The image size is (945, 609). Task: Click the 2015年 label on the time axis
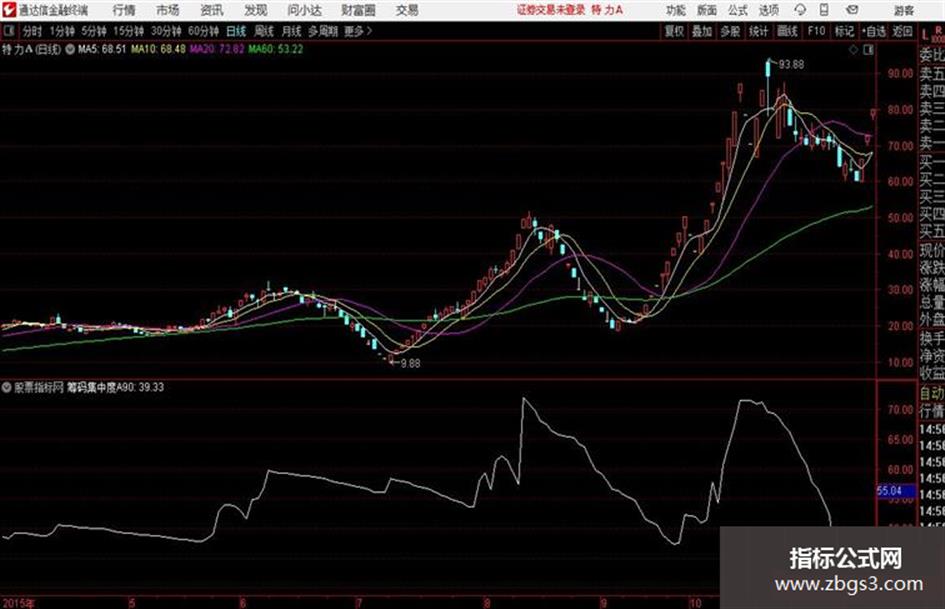[19, 603]
